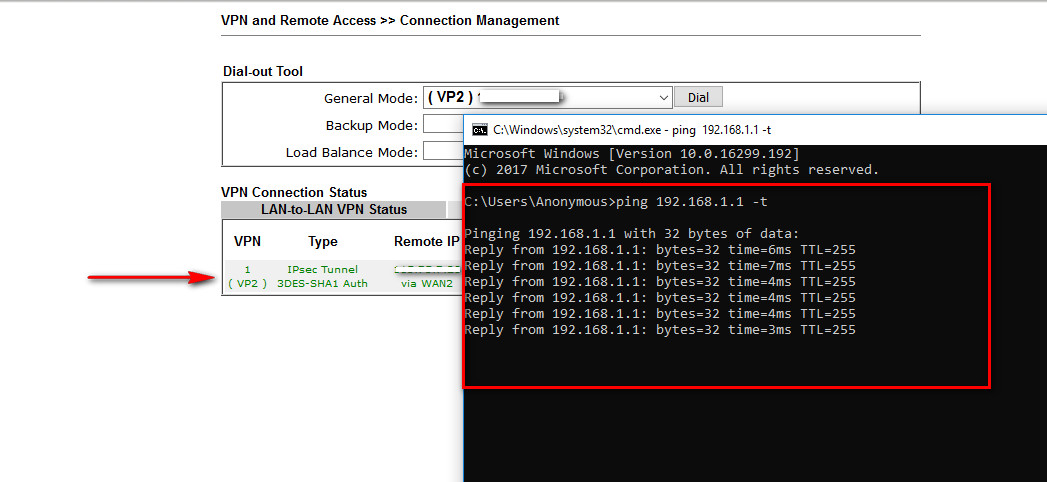Click the IPsec Tunnel type text
This screenshot has height=482, width=1047.
(322, 270)
